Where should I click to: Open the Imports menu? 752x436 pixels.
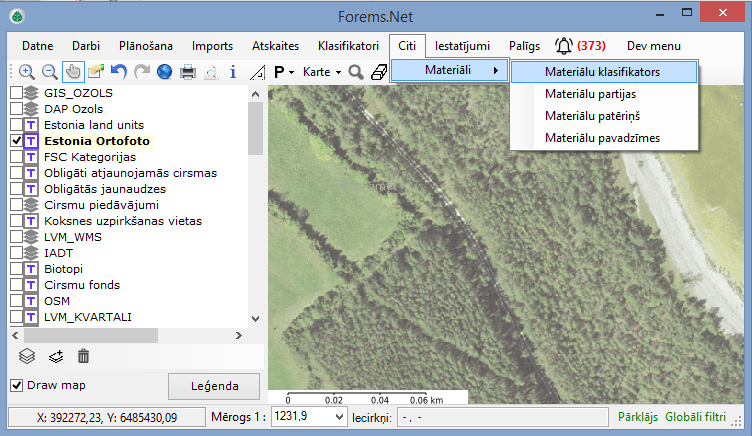tap(212, 46)
